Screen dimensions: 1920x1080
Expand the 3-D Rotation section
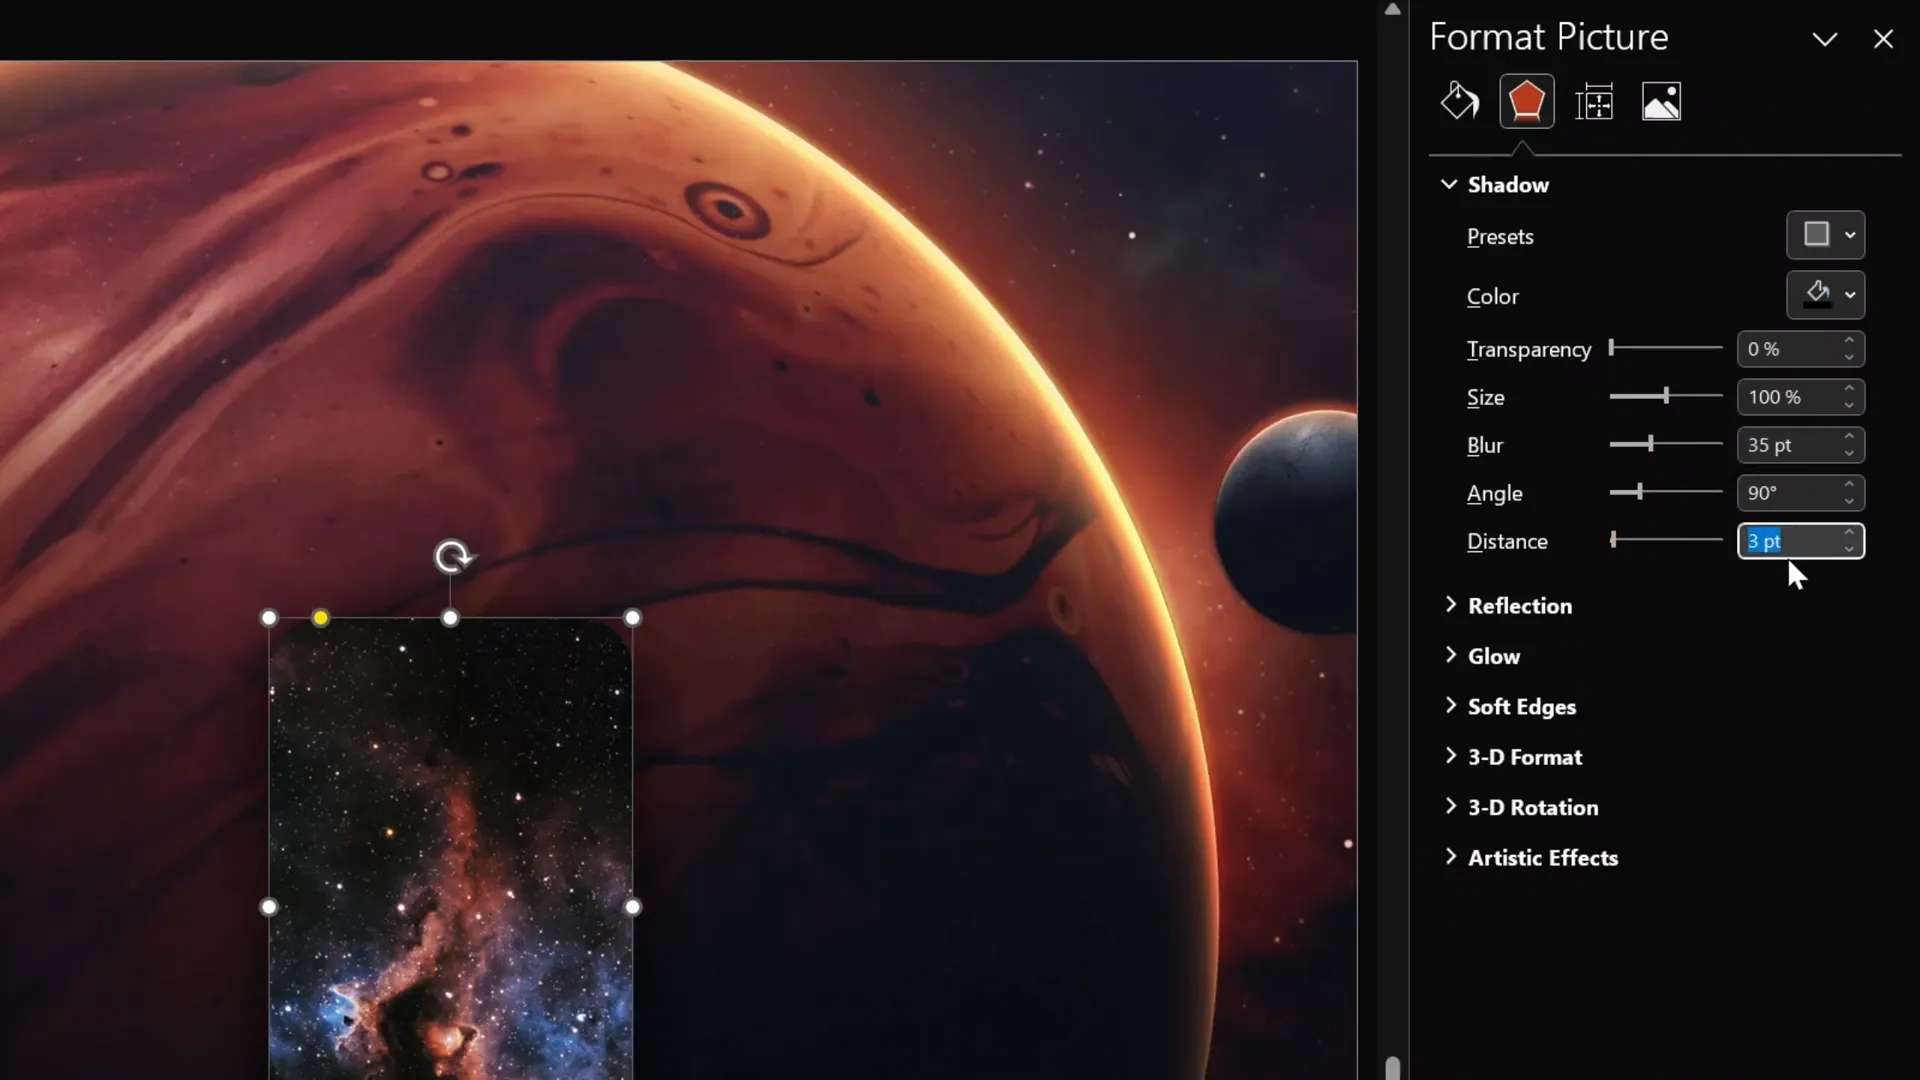(x=1521, y=807)
